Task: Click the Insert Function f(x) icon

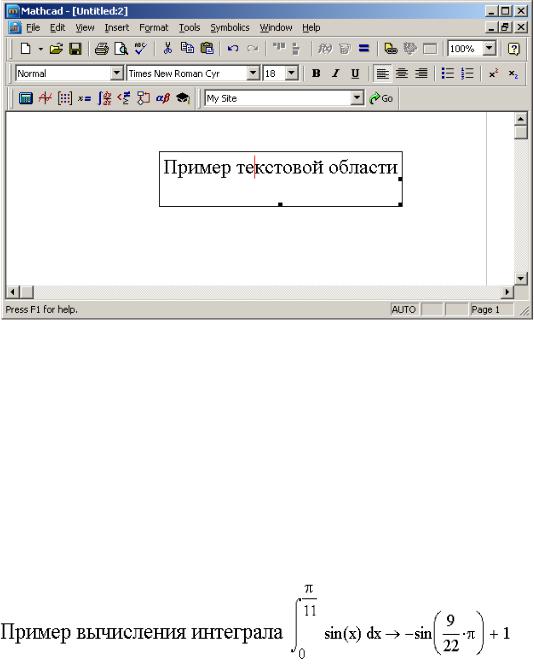Action: tap(325, 48)
